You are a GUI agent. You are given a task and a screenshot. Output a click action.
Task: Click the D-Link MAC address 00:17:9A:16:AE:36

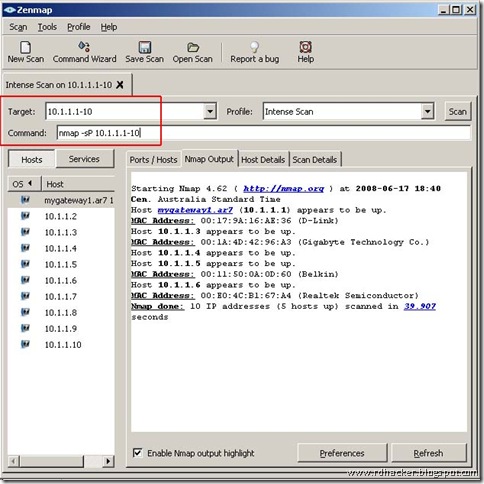[x=246, y=221]
